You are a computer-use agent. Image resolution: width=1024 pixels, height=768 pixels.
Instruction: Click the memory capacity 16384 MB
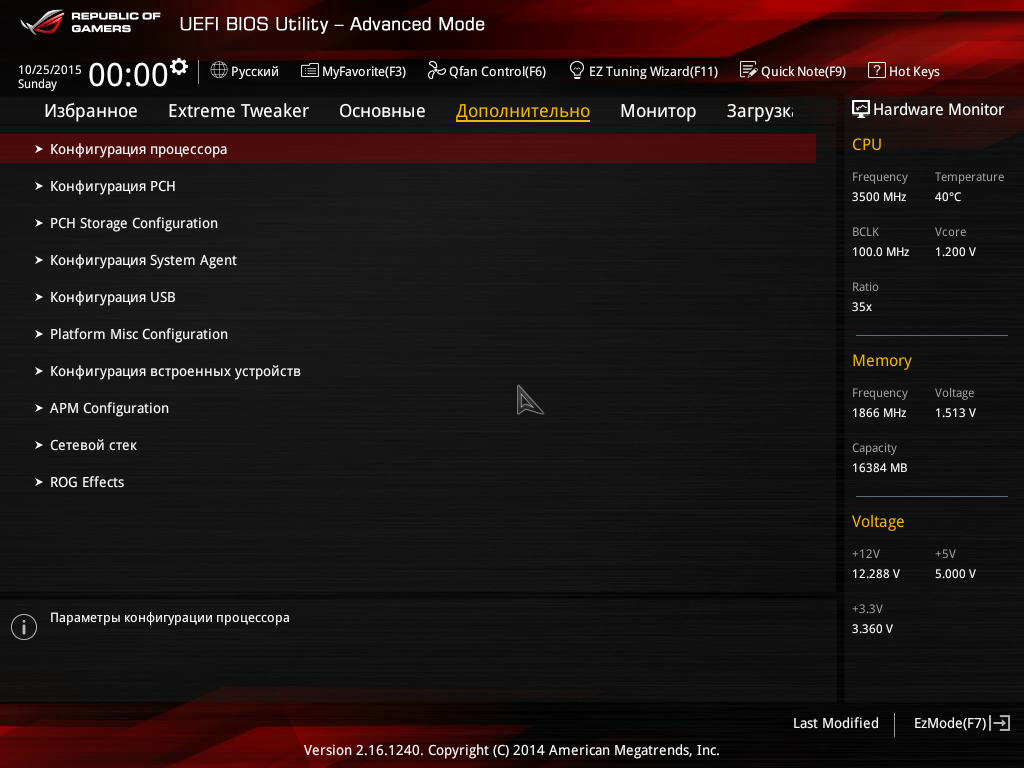coord(879,468)
